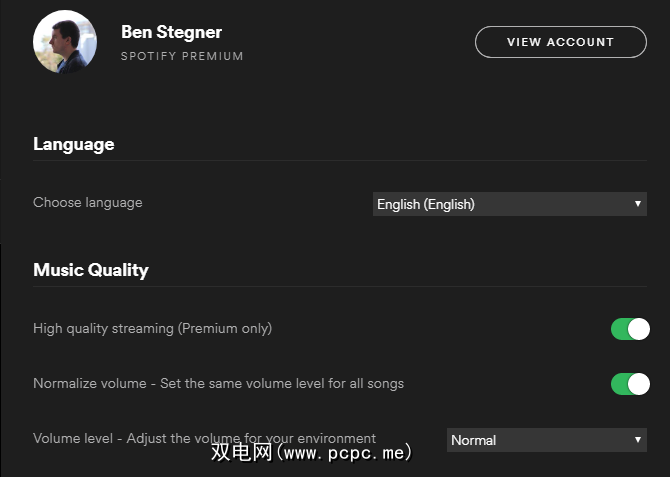Click the Spotify Premium subscription label

(182, 56)
